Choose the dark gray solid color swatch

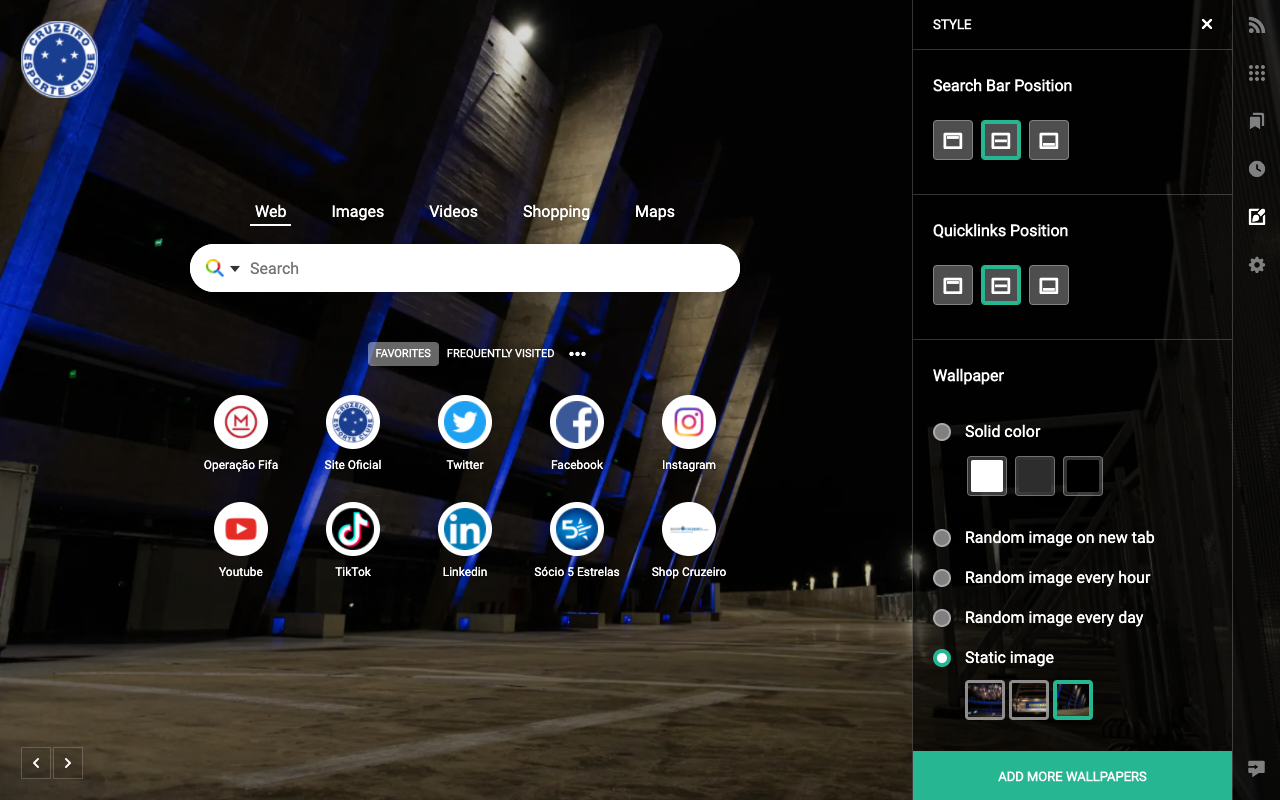(1035, 476)
